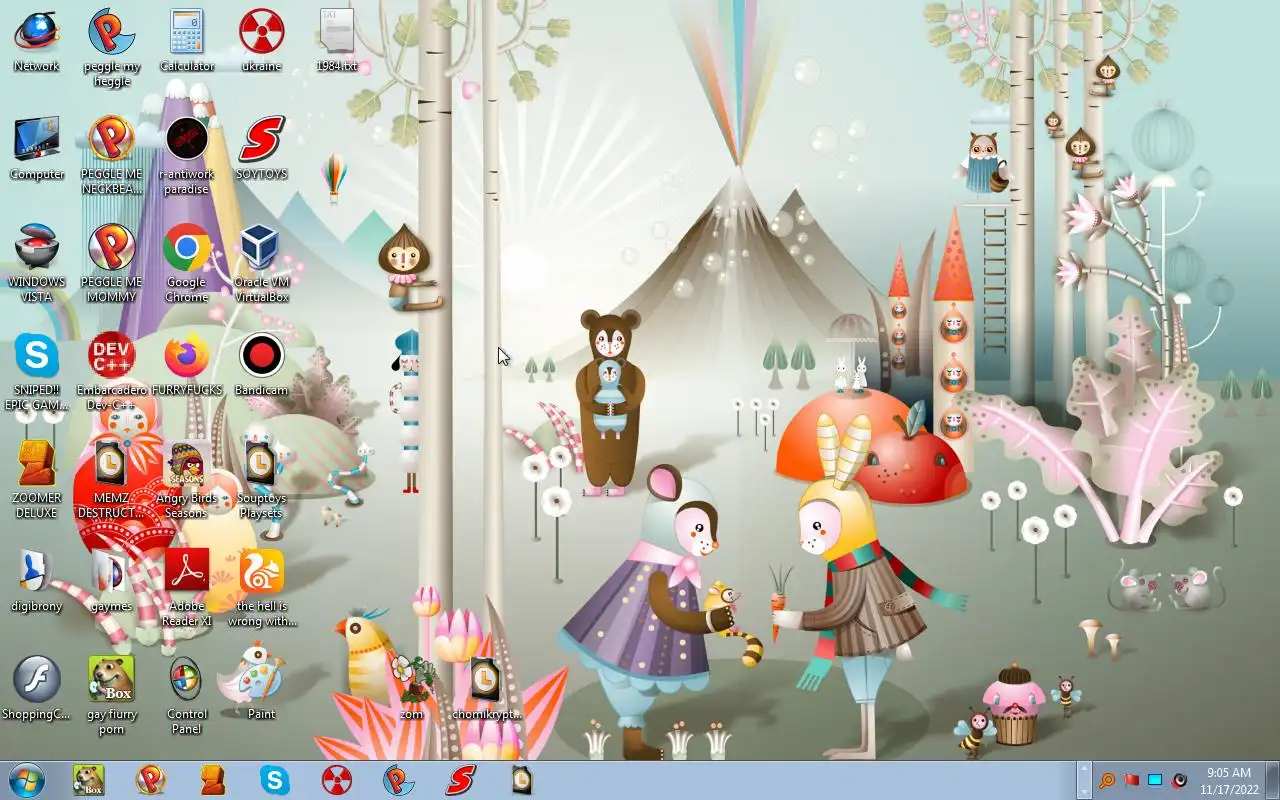The height and width of the screenshot is (800, 1280).
Task: Open the Windows Start menu
Action: pyautogui.click(x=26, y=780)
